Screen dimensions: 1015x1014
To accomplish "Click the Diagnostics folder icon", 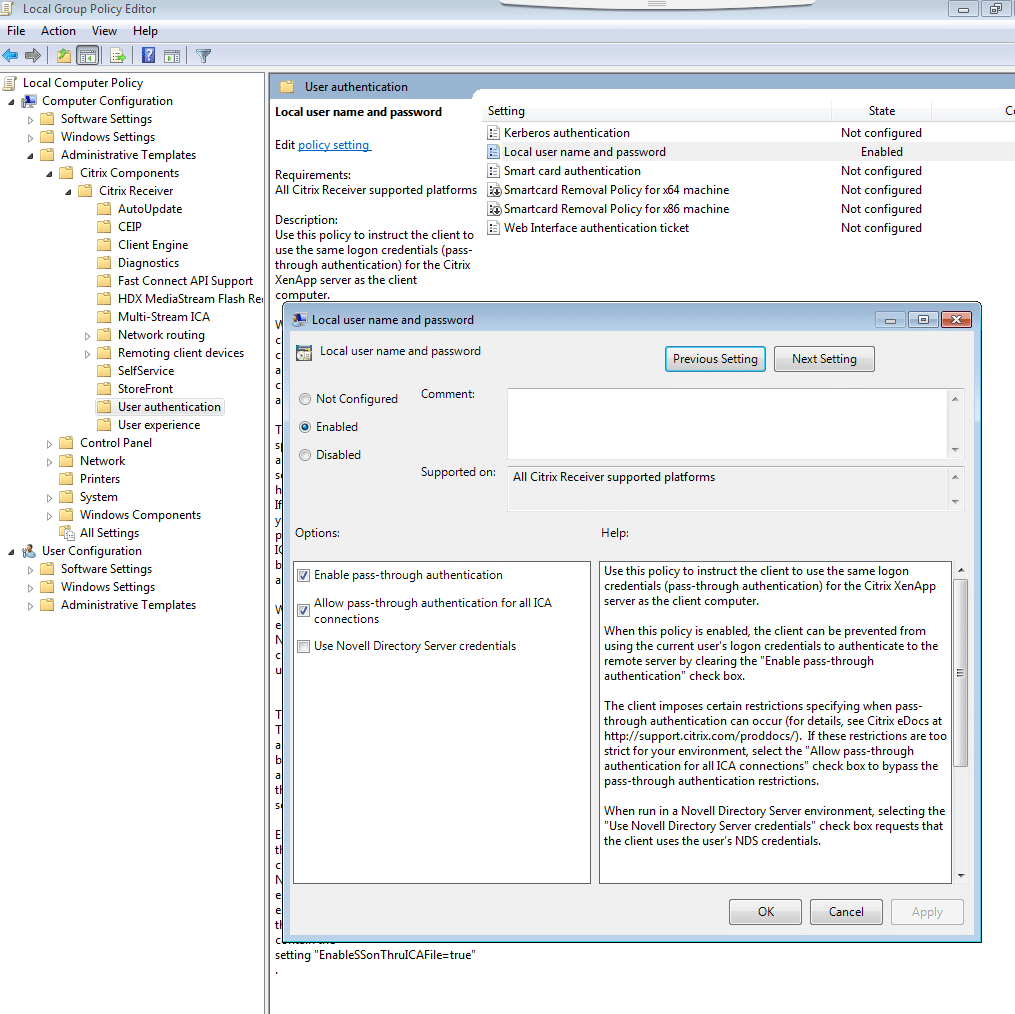I will pyautogui.click(x=104, y=263).
